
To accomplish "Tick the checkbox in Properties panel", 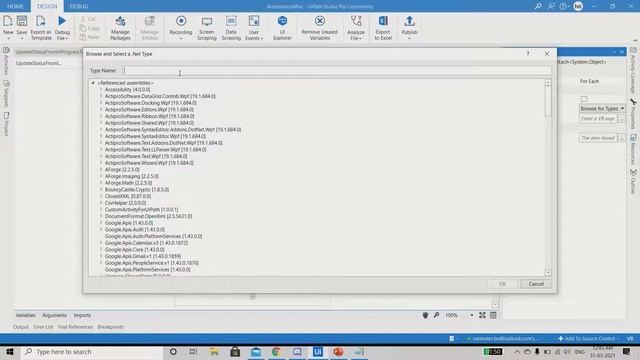I will click(x=584, y=99).
